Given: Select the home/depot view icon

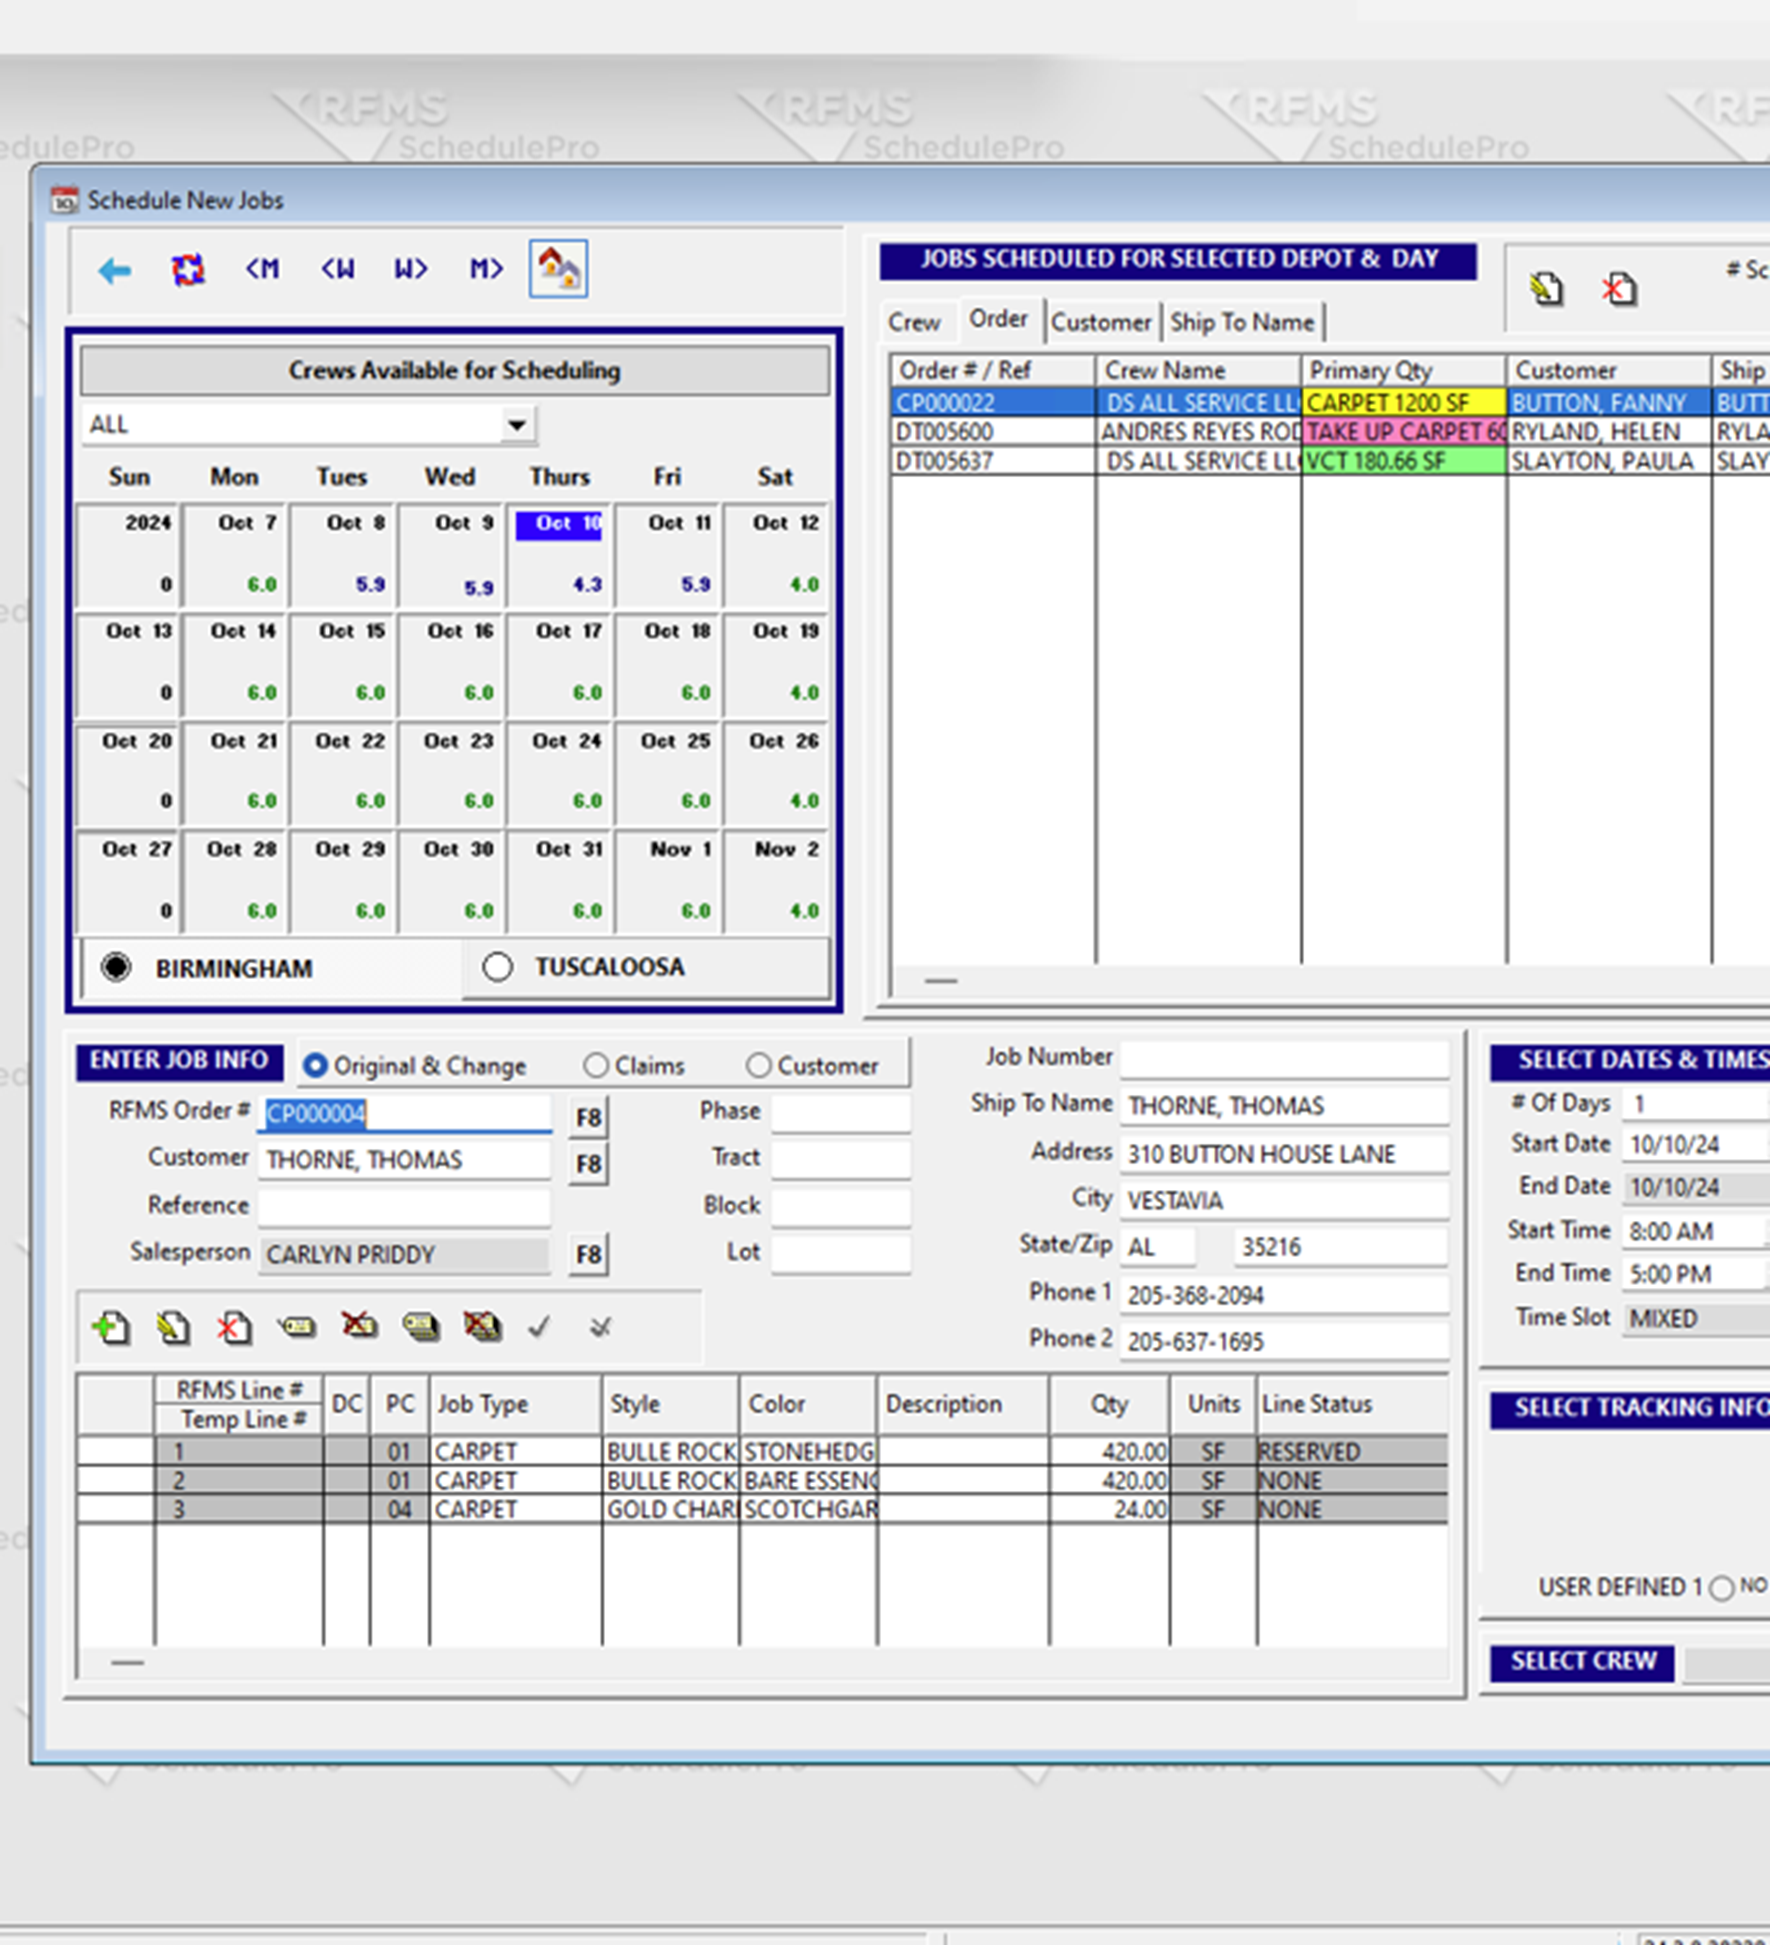Looking at the screenshot, I should (558, 267).
